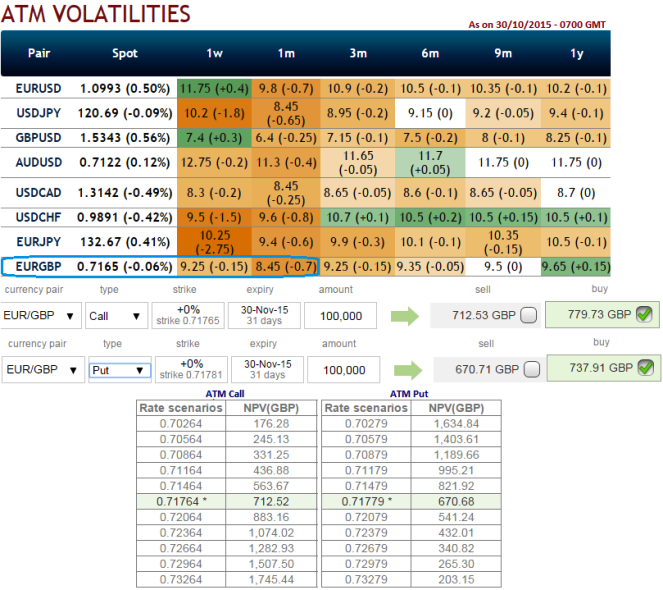Click the sell price 712.53 GBP

click(484, 316)
